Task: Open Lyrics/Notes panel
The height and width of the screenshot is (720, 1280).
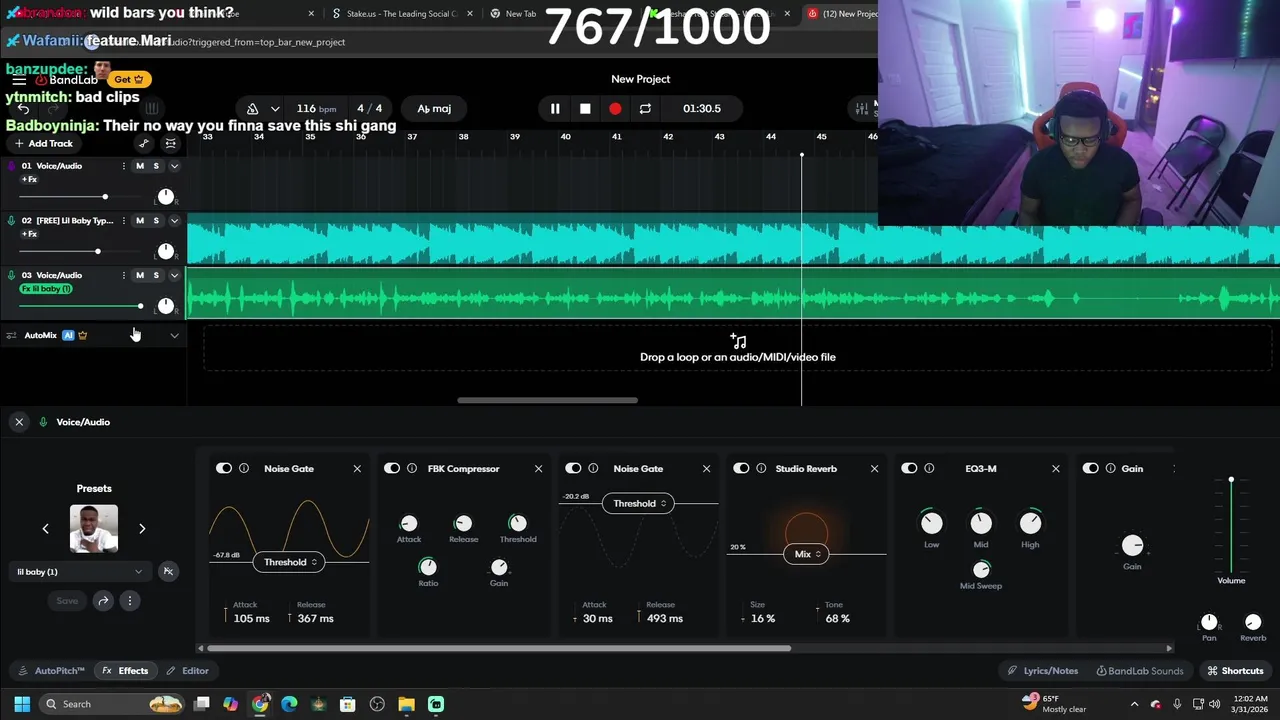Action: [1042, 671]
